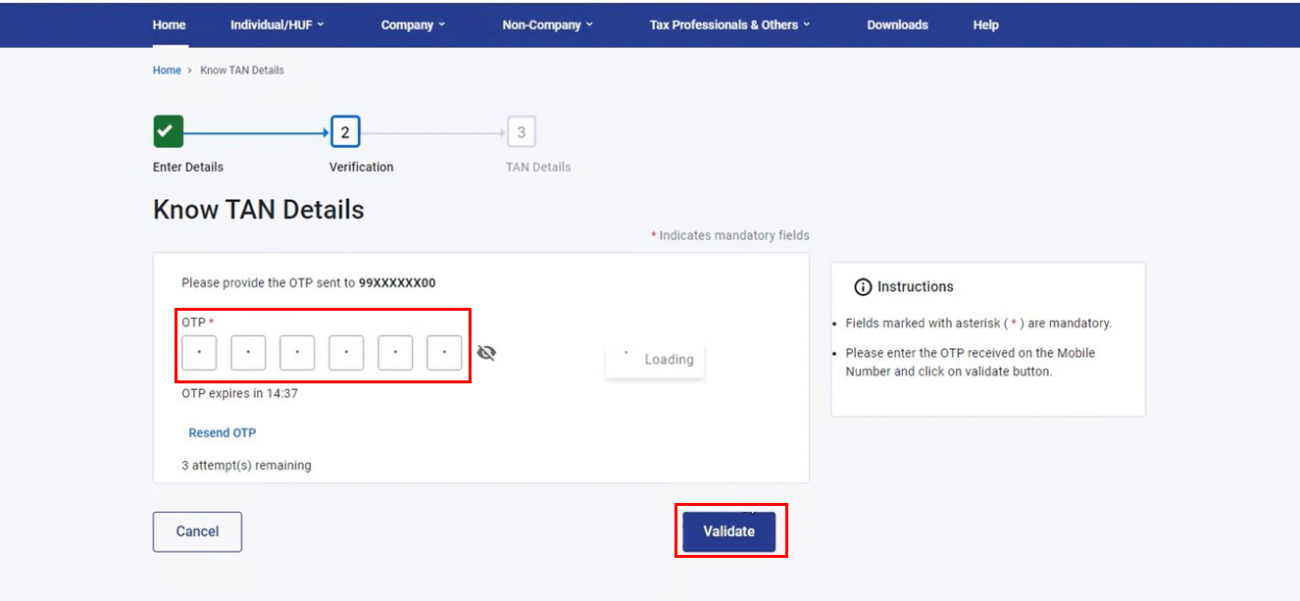Click the green checkmark on Enter Details step
Viewport: 1300px width, 601px height.
click(166, 131)
